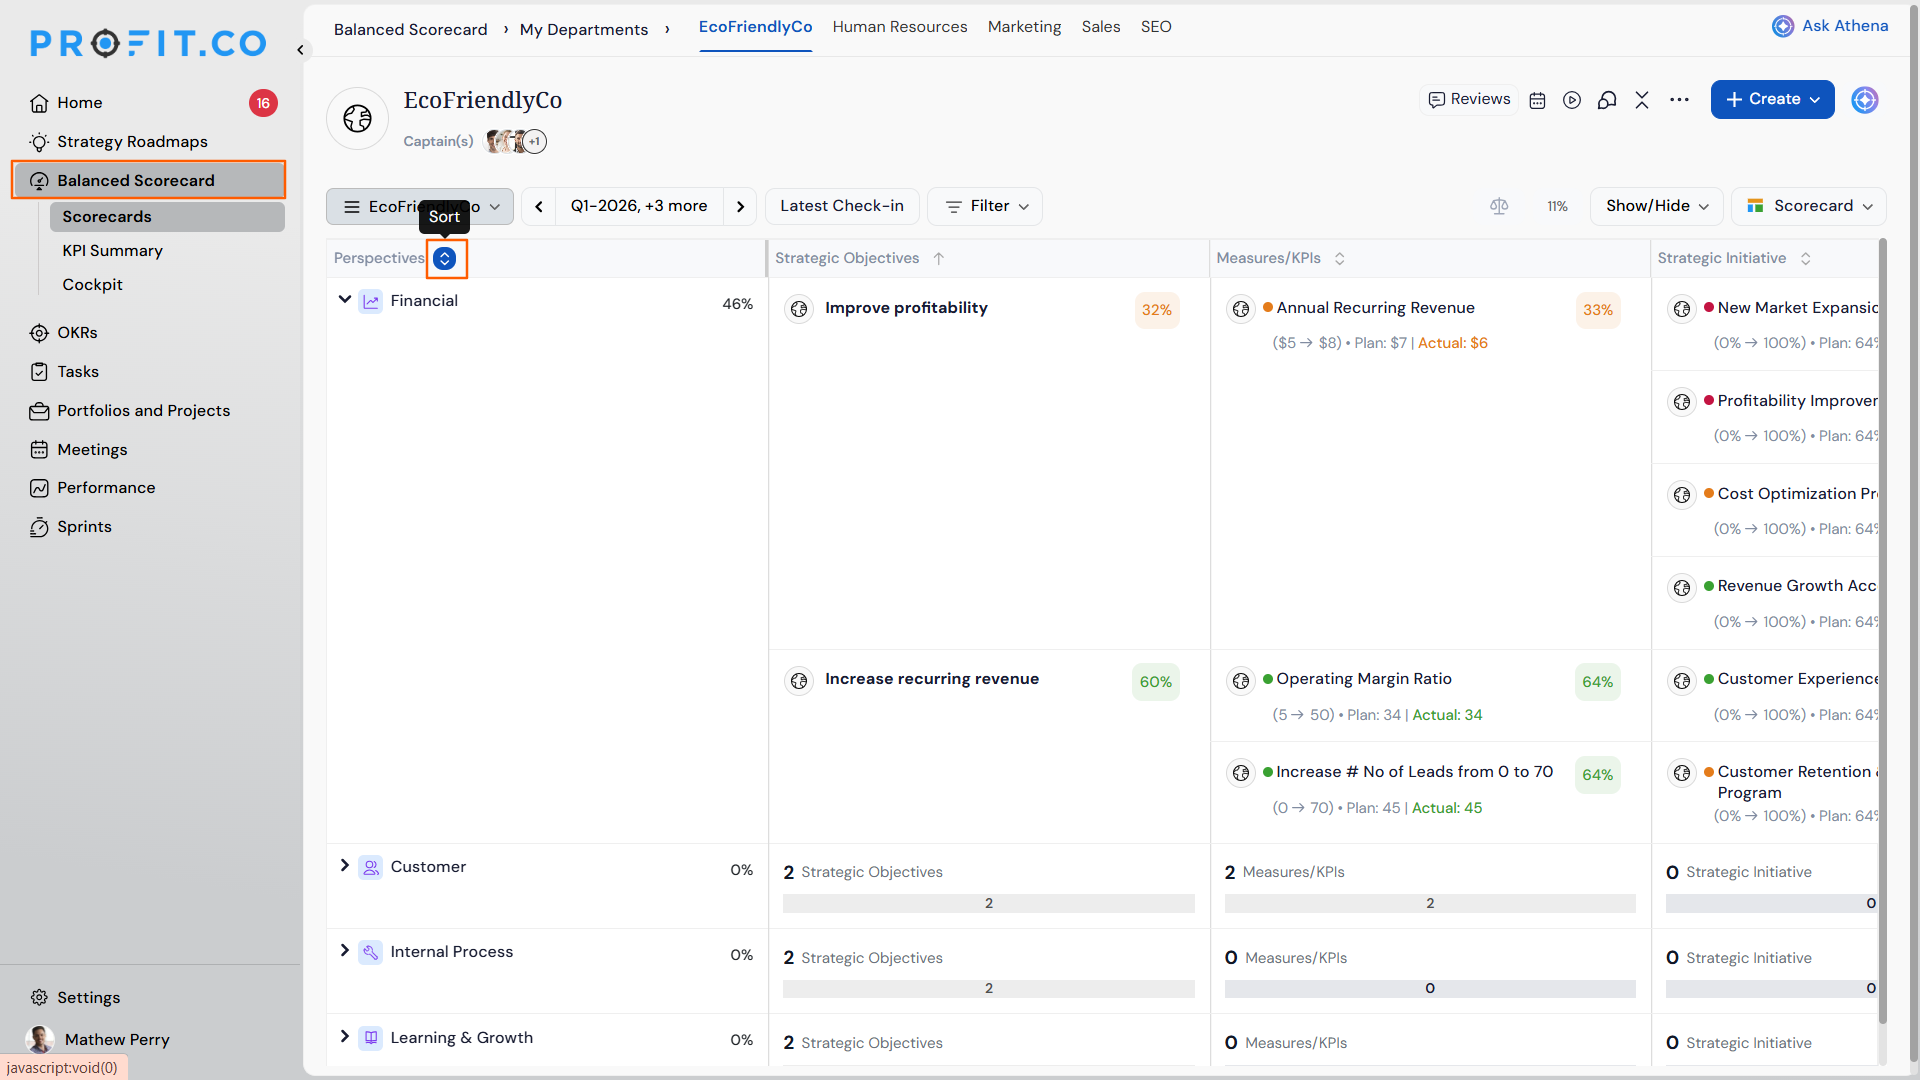Select the EcoFriendlyCo tab
This screenshot has height=1080, width=1920.
coord(755,27)
